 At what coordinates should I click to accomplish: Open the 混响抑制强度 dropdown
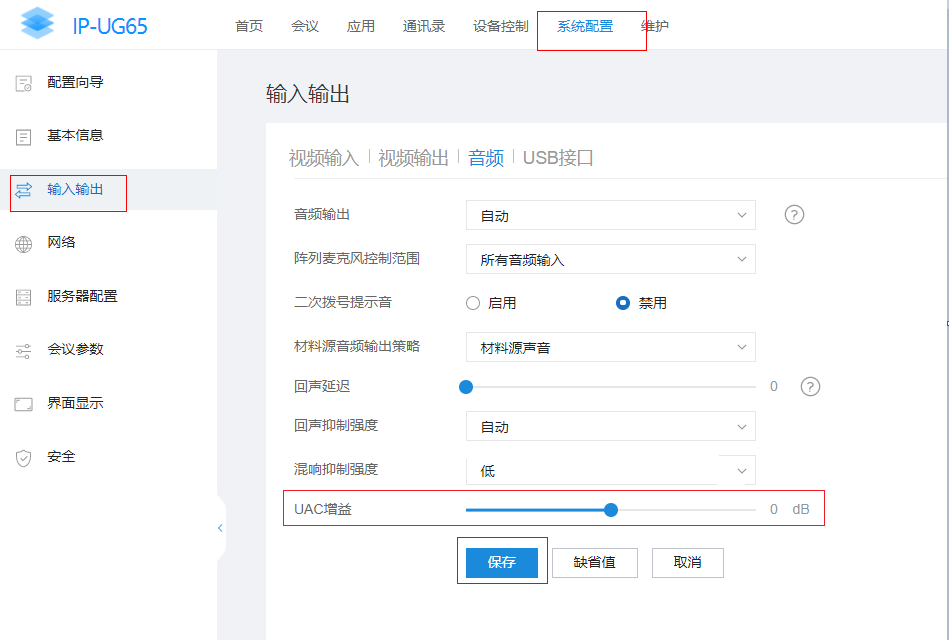(x=611, y=470)
